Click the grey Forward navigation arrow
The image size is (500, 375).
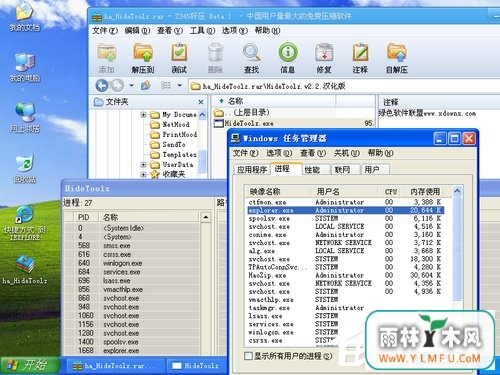[x=117, y=86]
